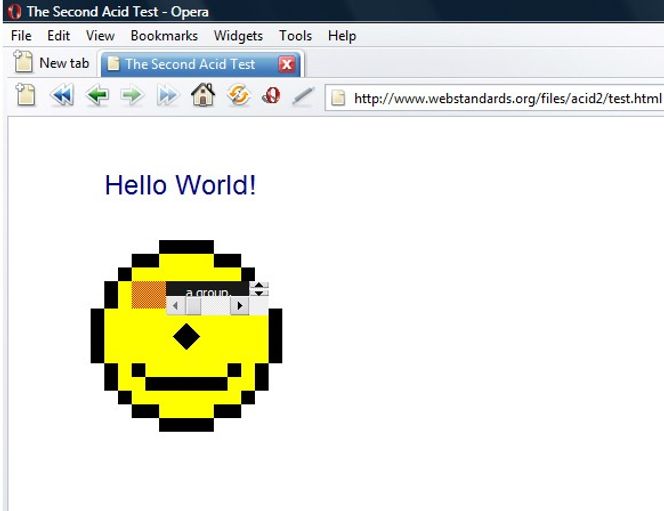Open the View menu
The width and height of the screenshot is (664, 511).
click(x=100, y=36)
